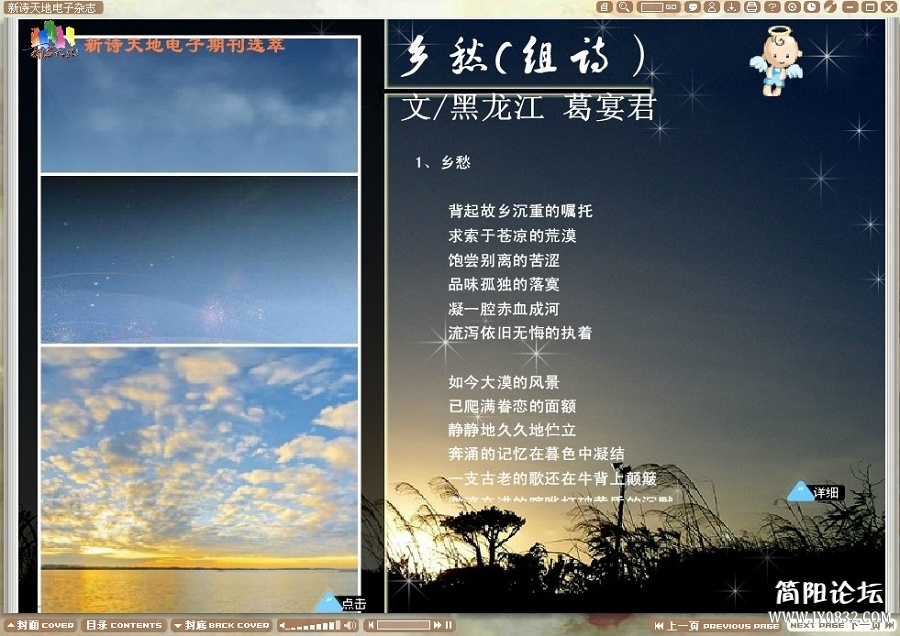The height and width of the screenshot is (636, 900).
Task: Maximize the magazine window
Action: pos(870,7)
